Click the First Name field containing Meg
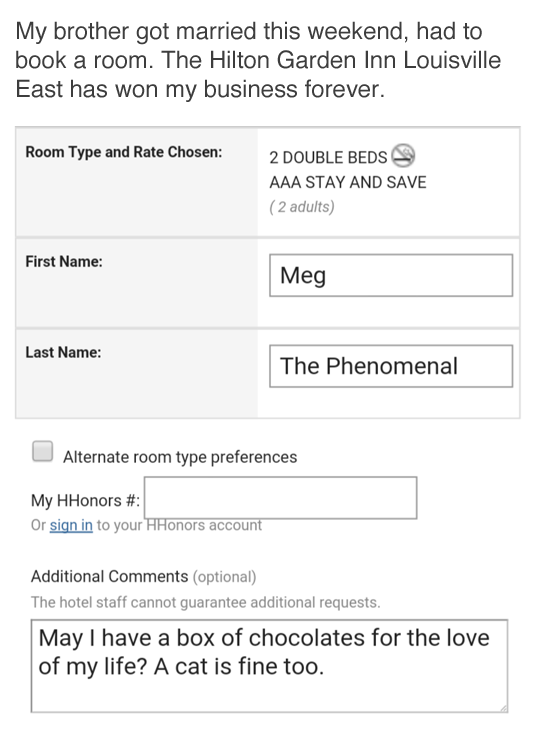This screenshot has width=540, height=731. (x=391, y=275)
